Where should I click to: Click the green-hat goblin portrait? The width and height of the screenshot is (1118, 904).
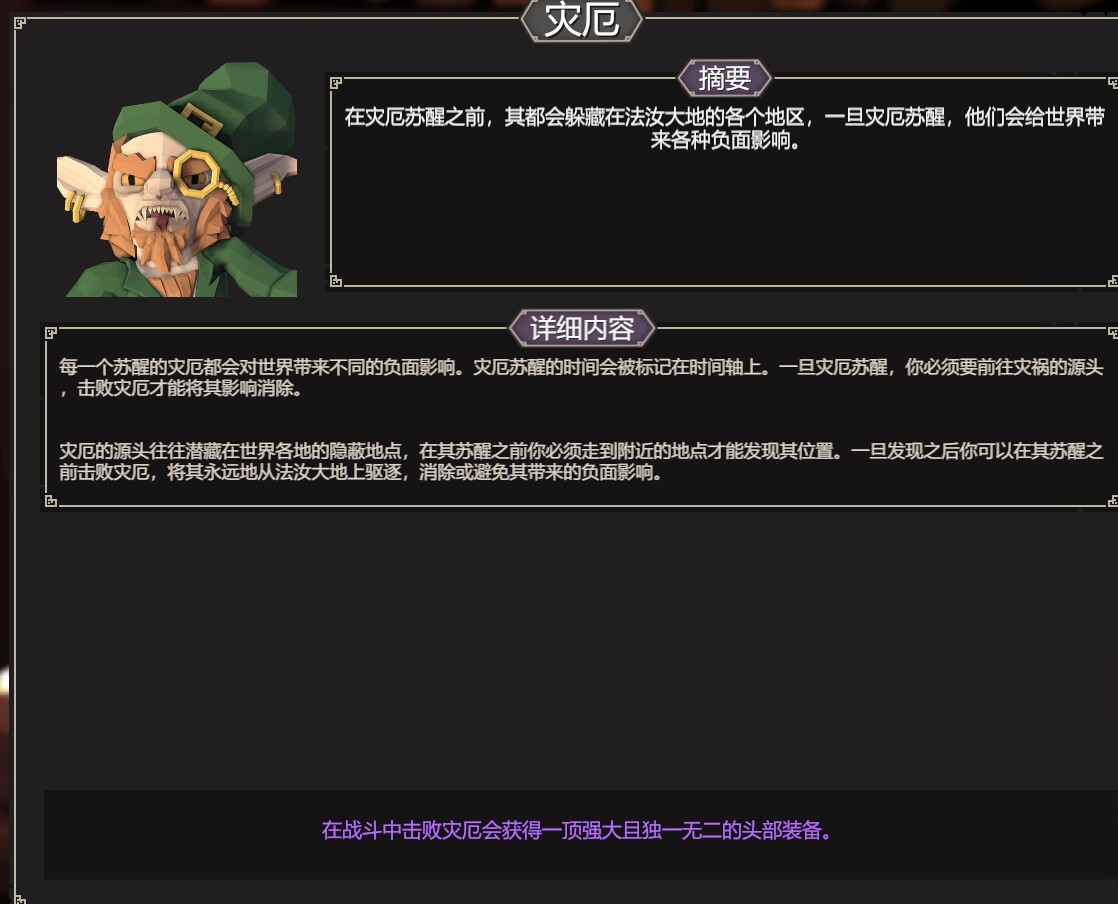coord(177,180)
